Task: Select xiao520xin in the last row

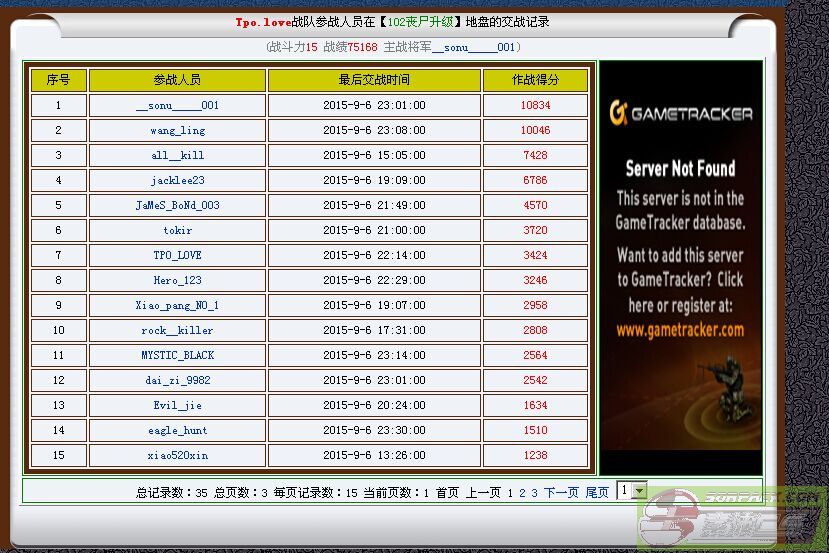Action: (x=177, y=455)
